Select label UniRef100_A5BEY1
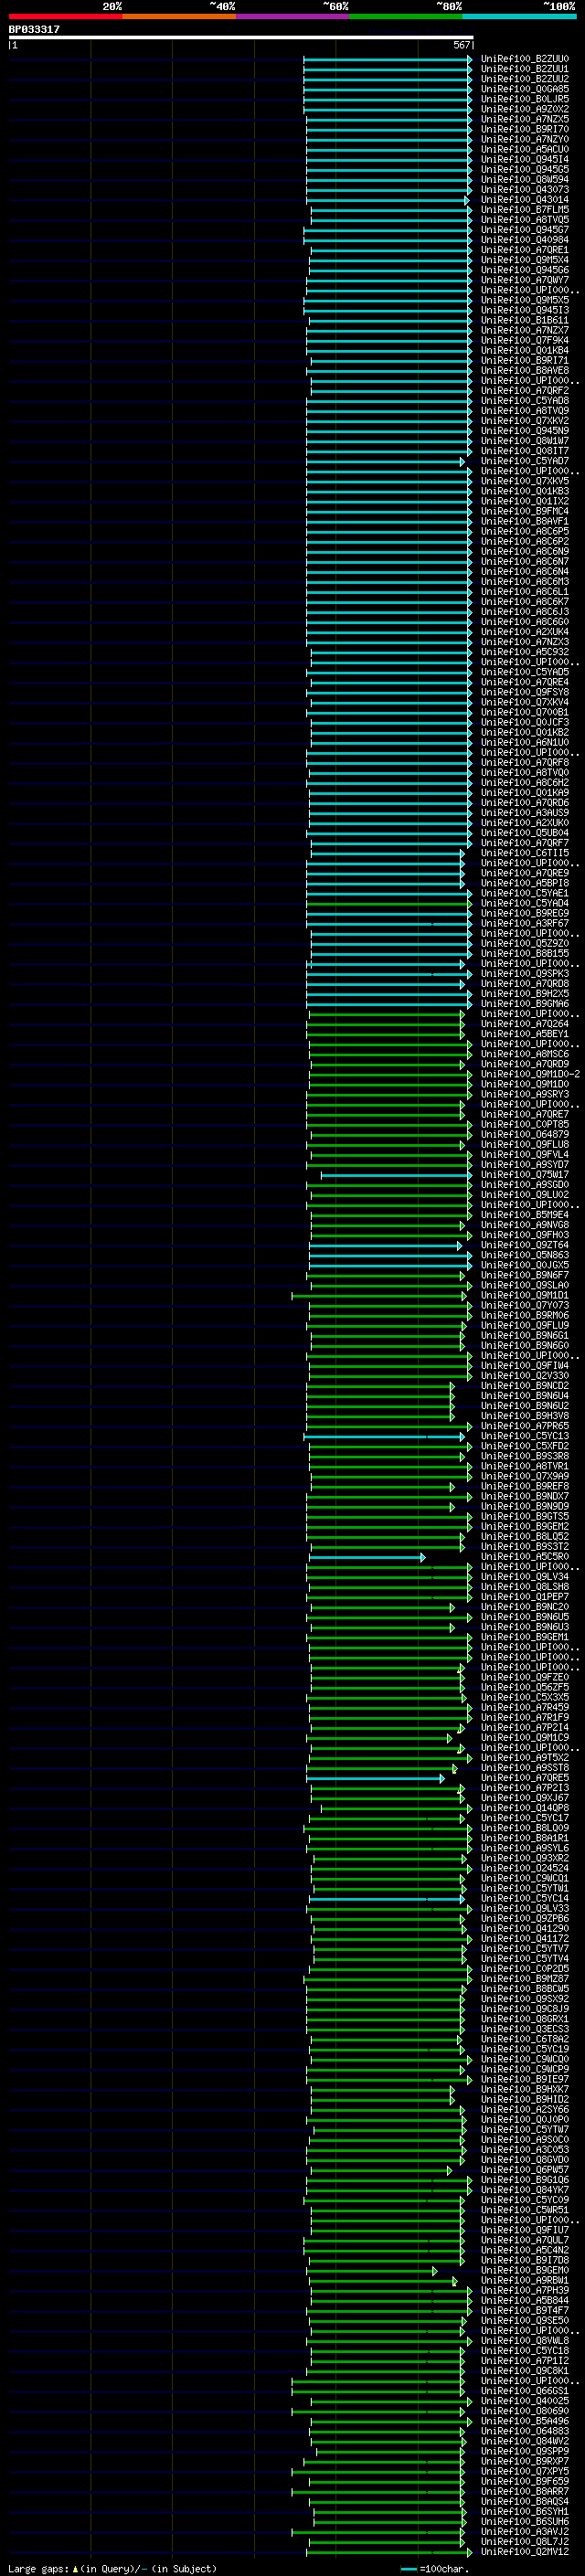The image size is (585, 2576). [524, 1034]
